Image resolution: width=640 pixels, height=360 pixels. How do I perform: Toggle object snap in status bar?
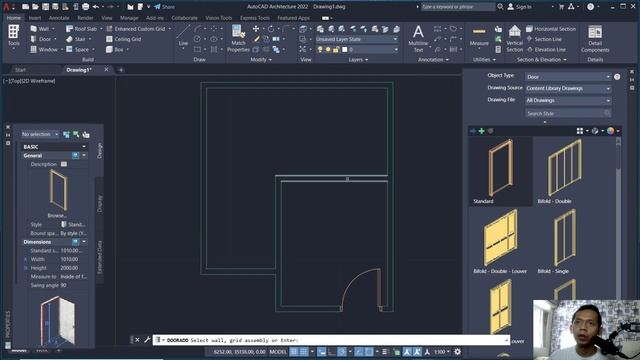click(x=369, y=351)
